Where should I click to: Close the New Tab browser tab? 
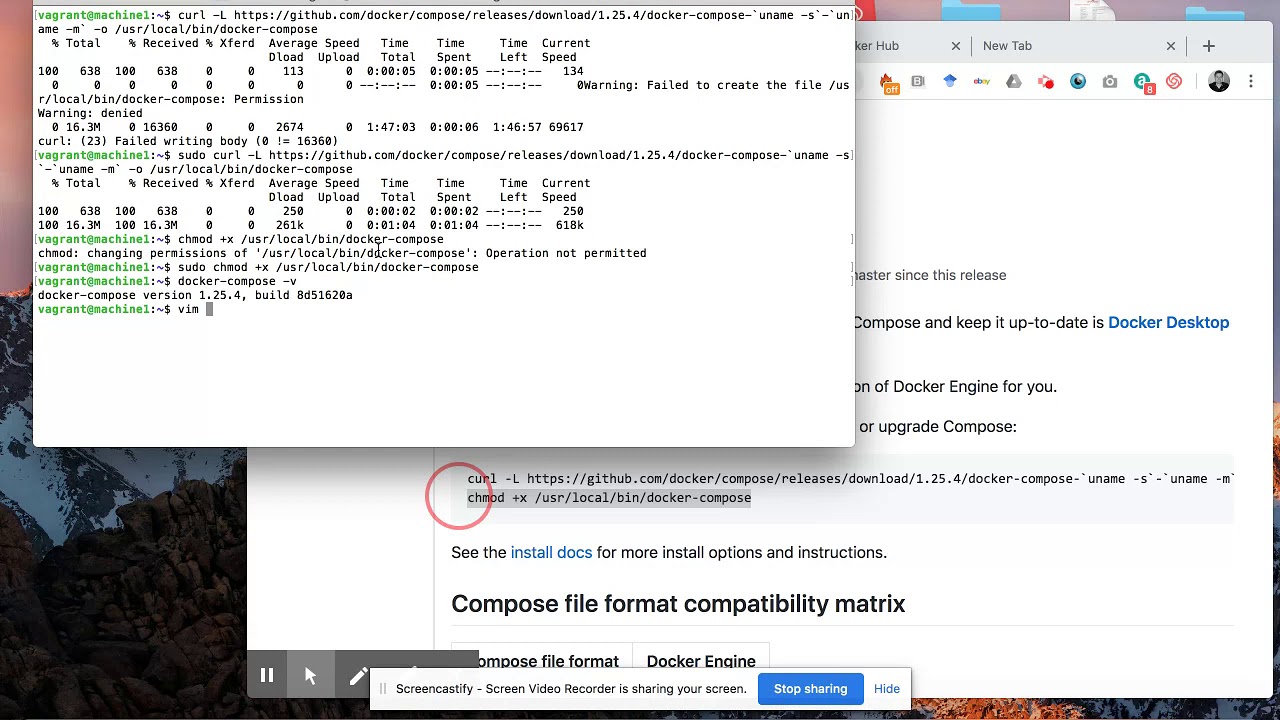(x=1171, y=46)
